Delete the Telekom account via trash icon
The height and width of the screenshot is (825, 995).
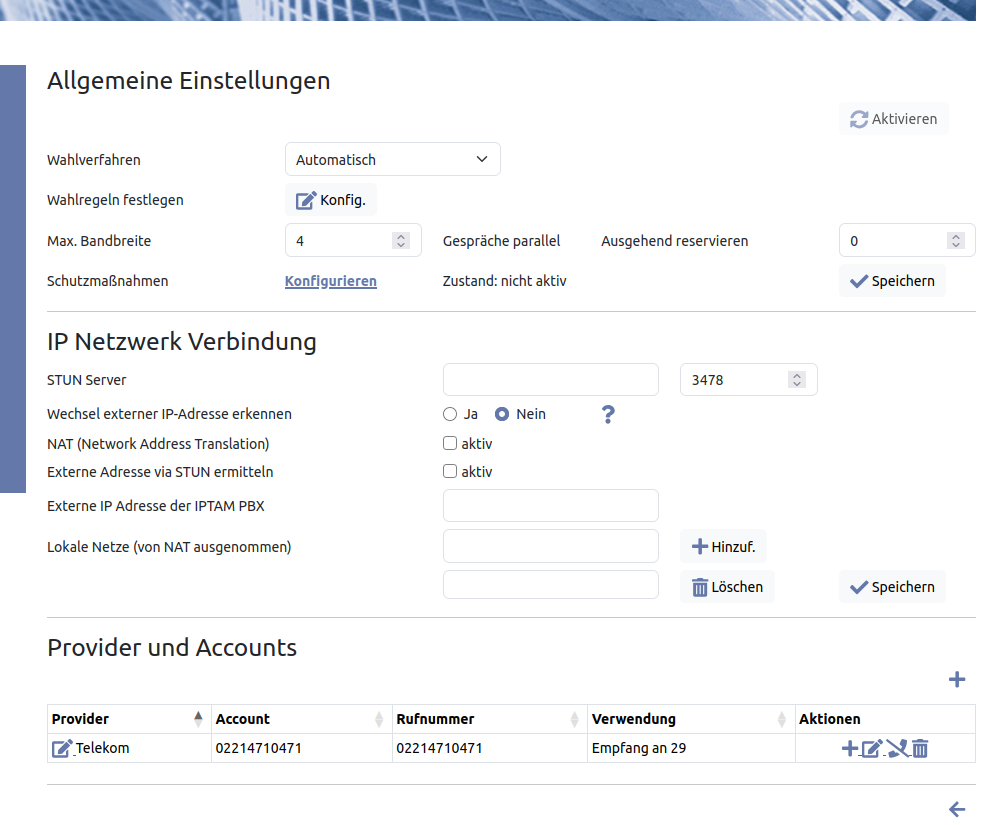pyautogui.click(x=920, y=748)
